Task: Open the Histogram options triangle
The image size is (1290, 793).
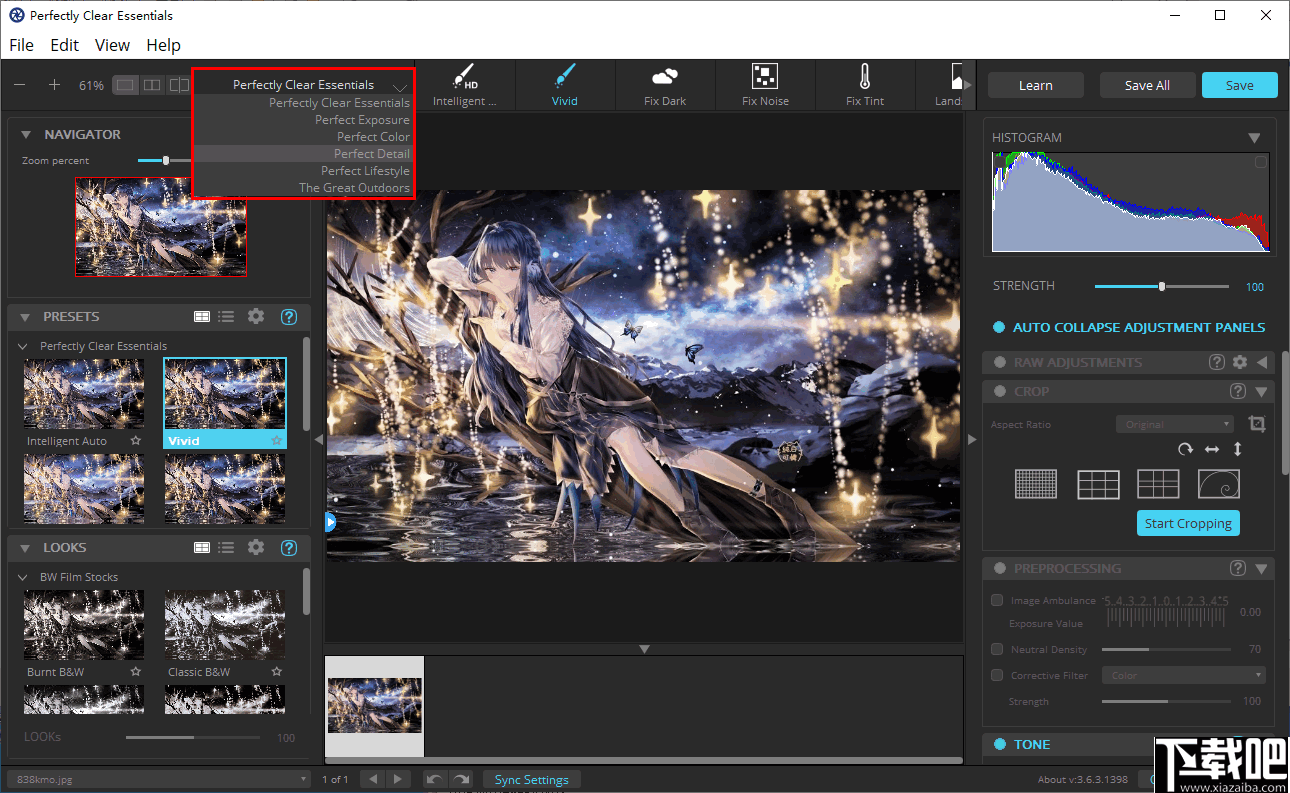Action: point(1254,137)
